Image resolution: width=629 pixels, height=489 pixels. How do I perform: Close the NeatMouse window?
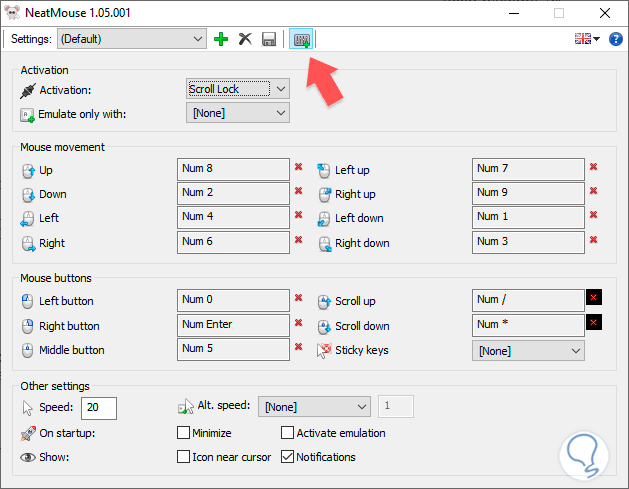[605, 13]
